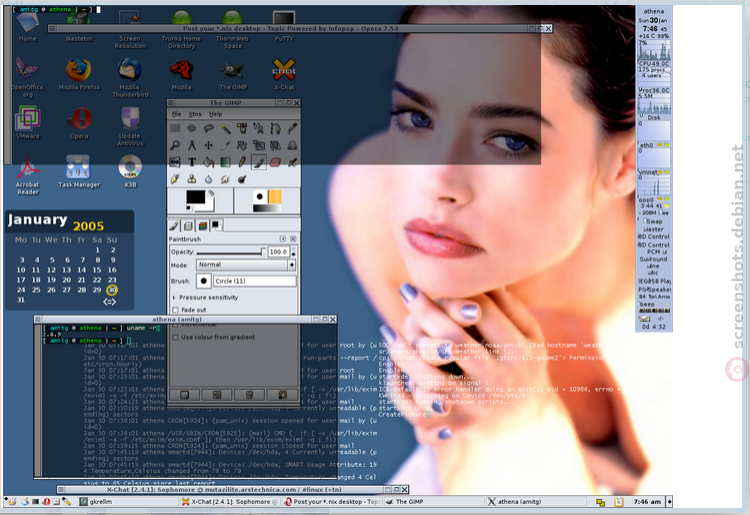Switch to gkrellm in the taskbar

point(127,502)
